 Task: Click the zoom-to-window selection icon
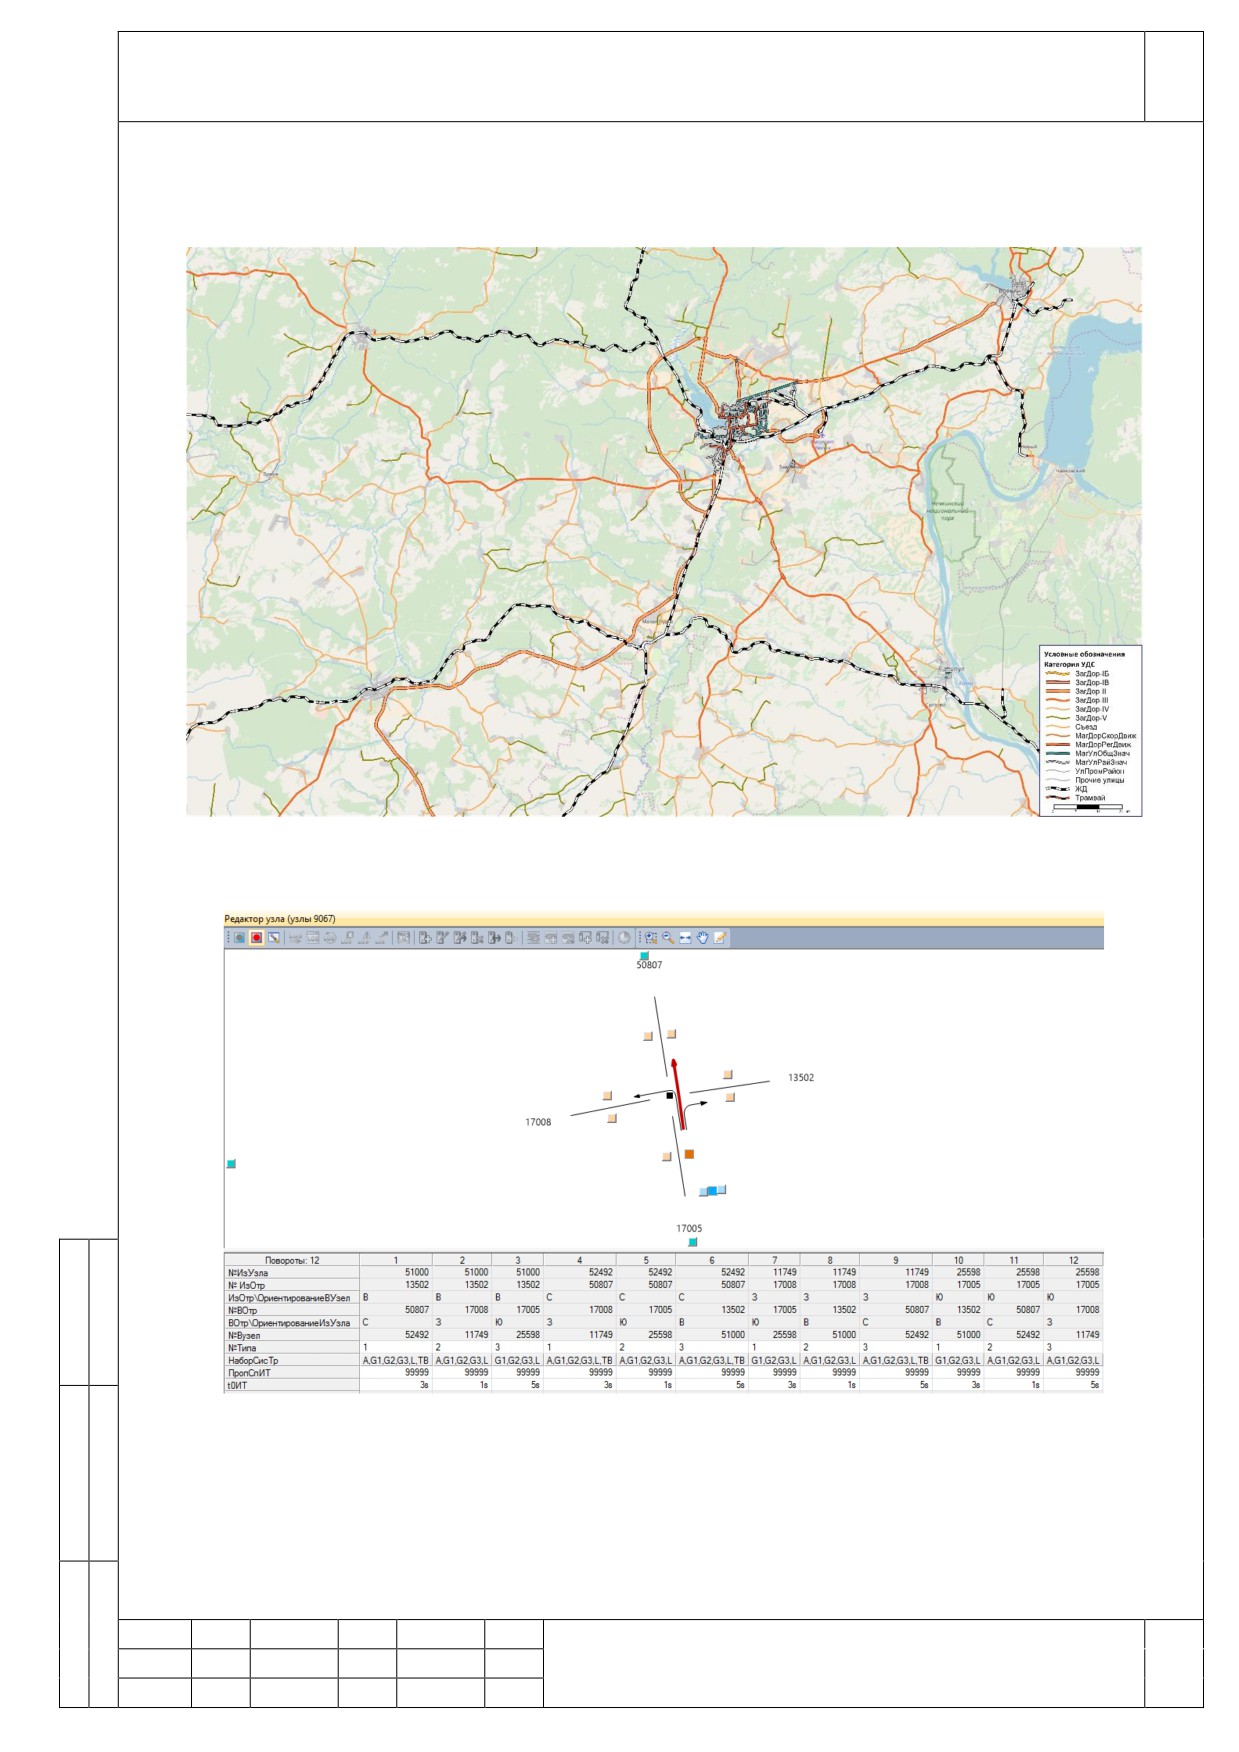[651, 937]
